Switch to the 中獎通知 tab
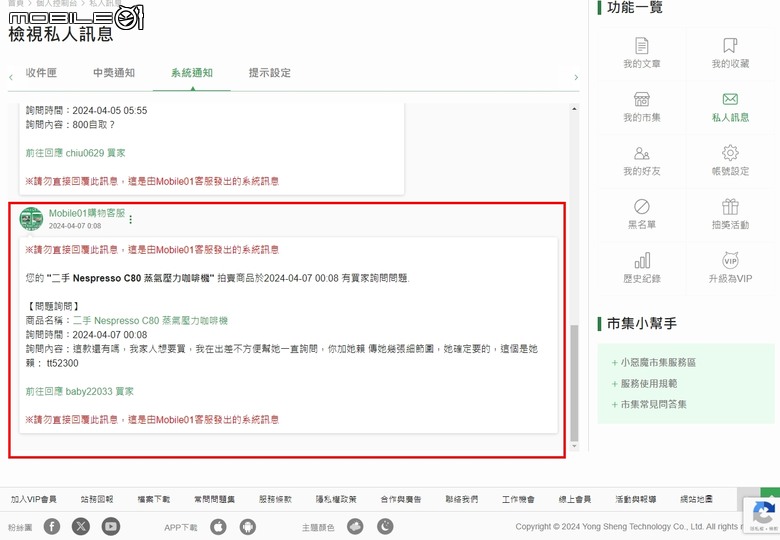 tap(114, 73)
